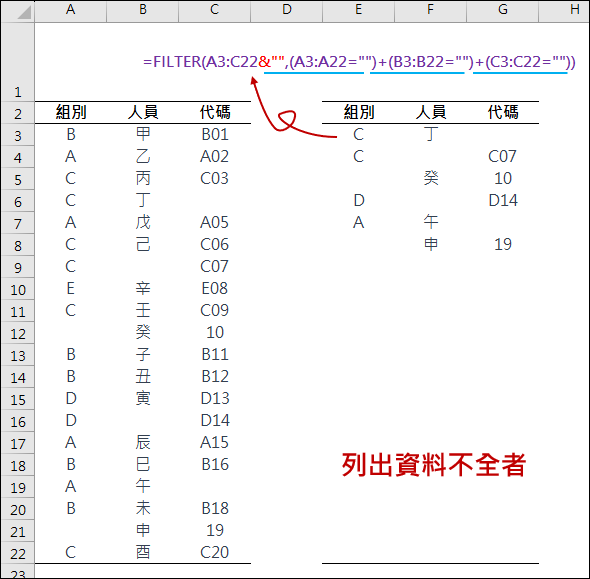This screenshot has width=590, height=579.
Task: Select cell C07 in column G
Action: 503,156
